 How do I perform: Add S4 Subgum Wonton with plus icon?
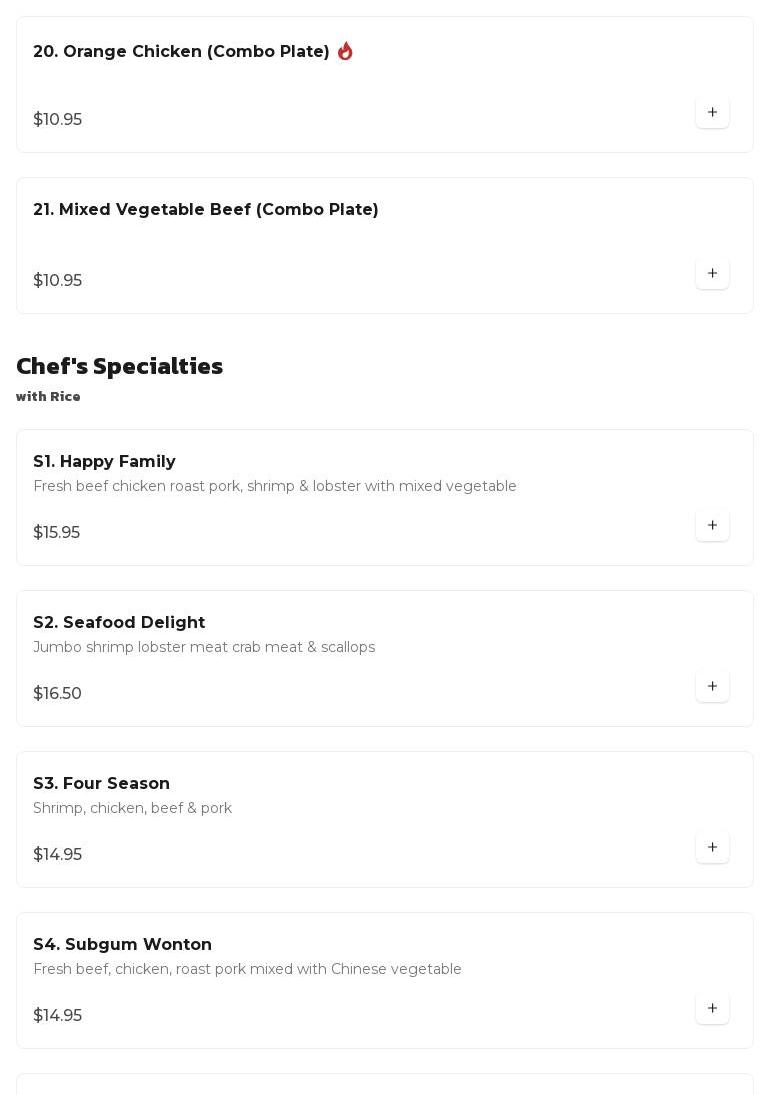point(712,1009)
